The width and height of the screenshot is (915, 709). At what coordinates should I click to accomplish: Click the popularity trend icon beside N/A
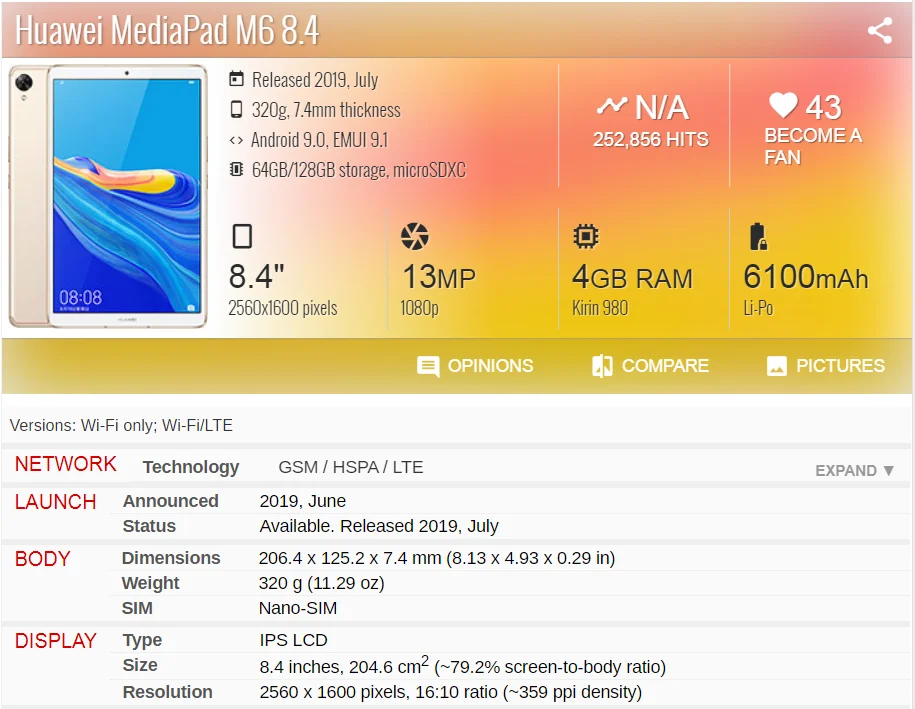[x=612, y=106]
